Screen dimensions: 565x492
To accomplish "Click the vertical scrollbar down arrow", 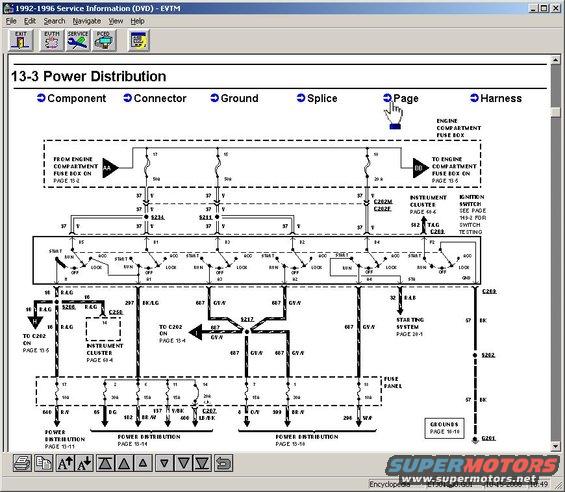I will [x=556, y=447].
